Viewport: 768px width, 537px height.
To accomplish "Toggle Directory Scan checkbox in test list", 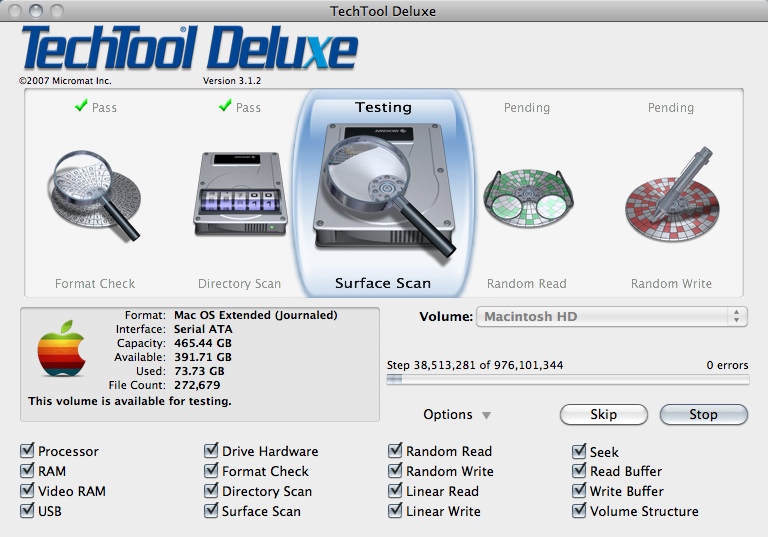I will (x=211, y=491).
